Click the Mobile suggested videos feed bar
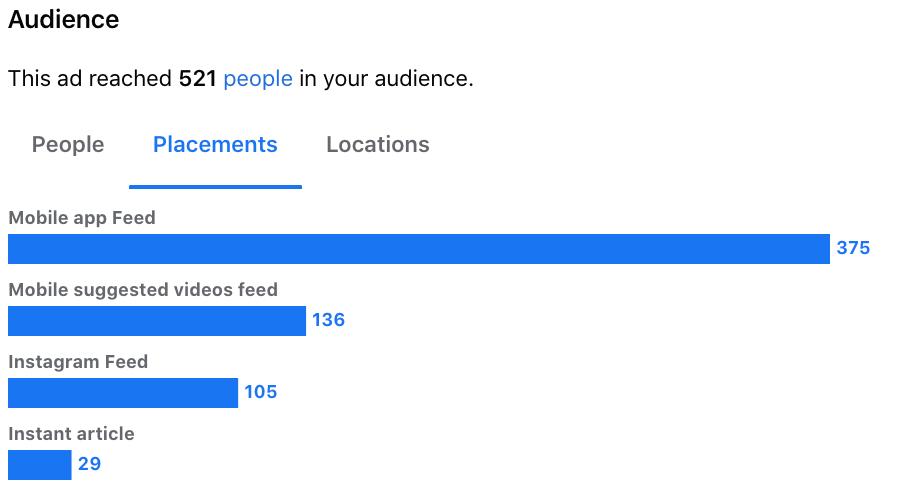This screenshot has width=920, height=494. tap(157, 321)
